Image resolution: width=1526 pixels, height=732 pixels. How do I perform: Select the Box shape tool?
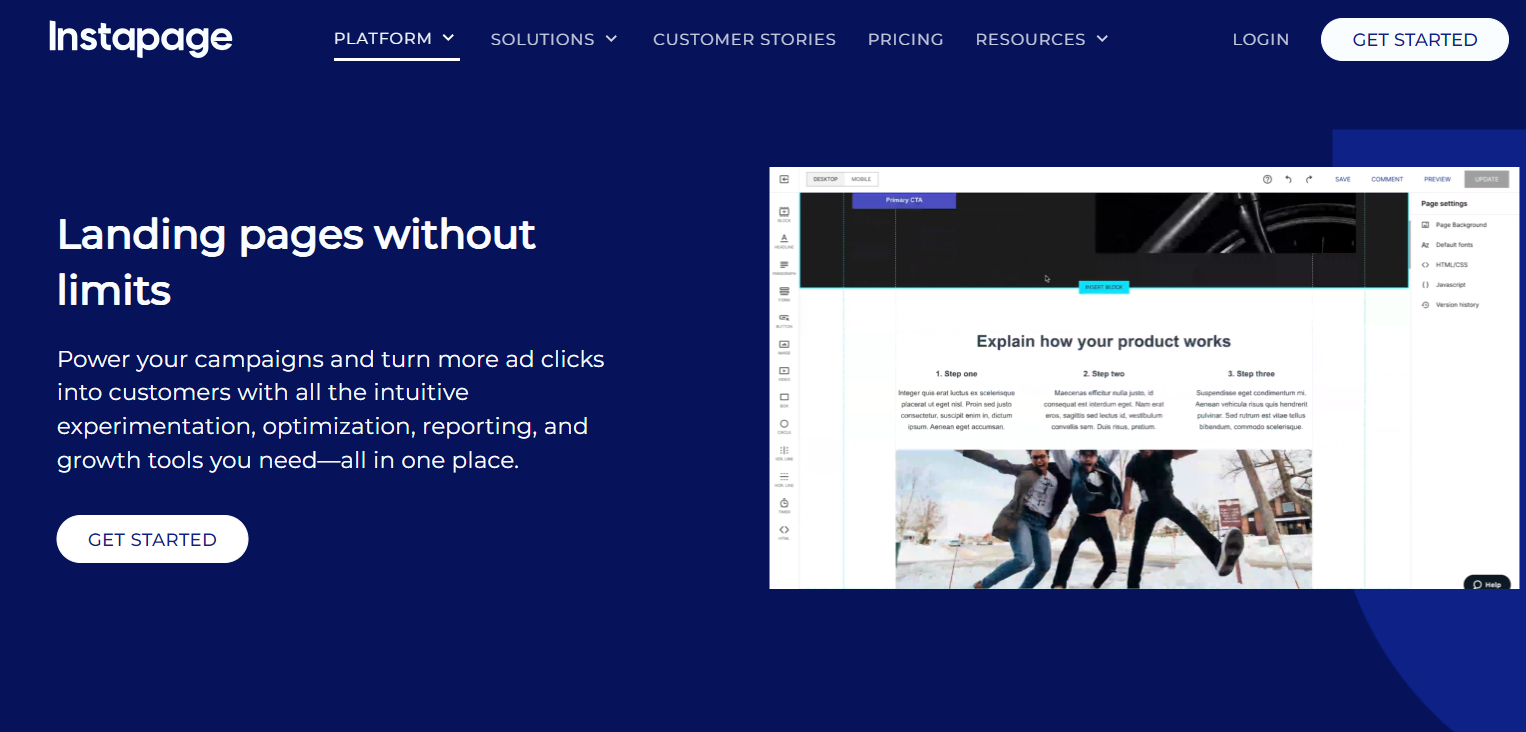[x=784, y=399]
